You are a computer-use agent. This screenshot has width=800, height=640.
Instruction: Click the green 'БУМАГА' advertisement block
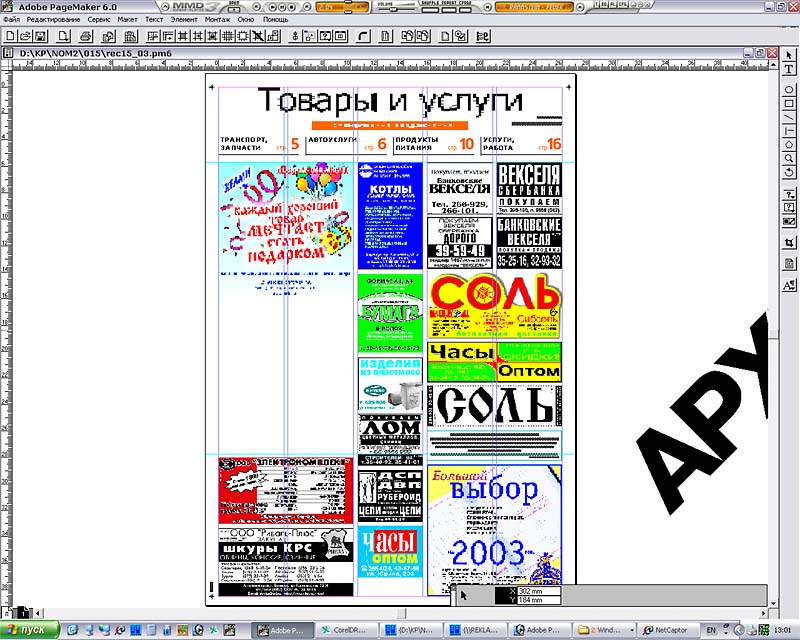[x=390, y=313]
